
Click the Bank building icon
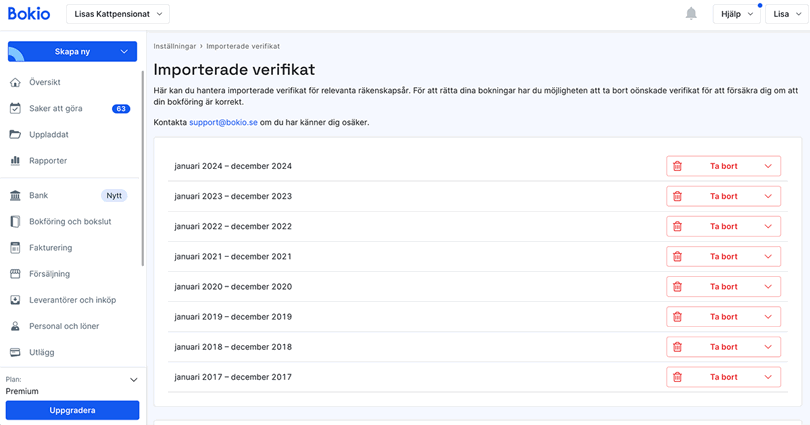15,196
